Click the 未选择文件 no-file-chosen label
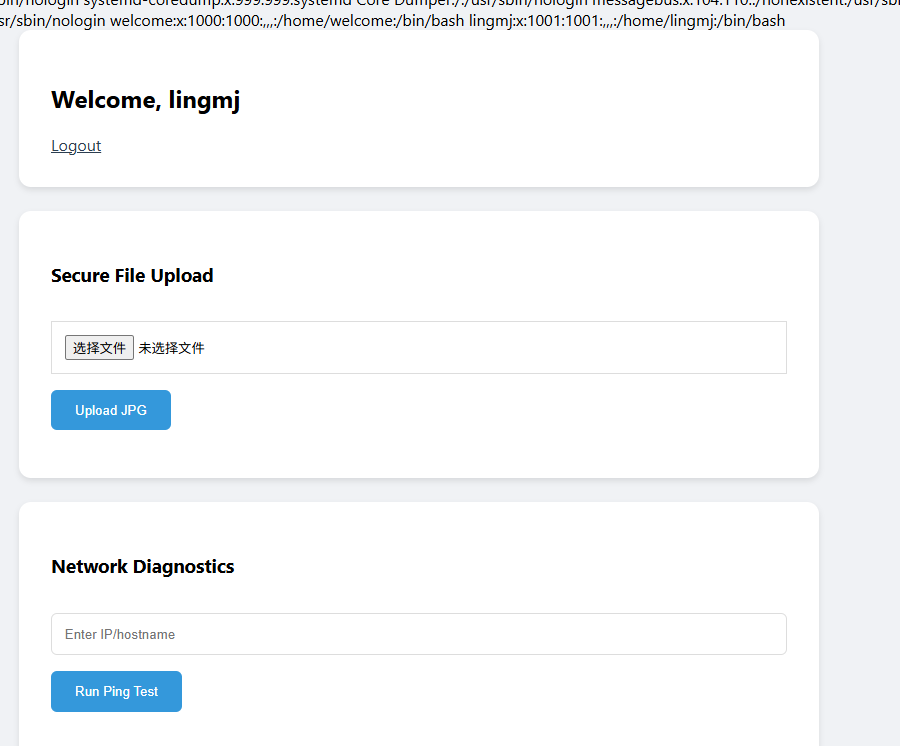This screenshot has height=746, width=900. point(171,348)
